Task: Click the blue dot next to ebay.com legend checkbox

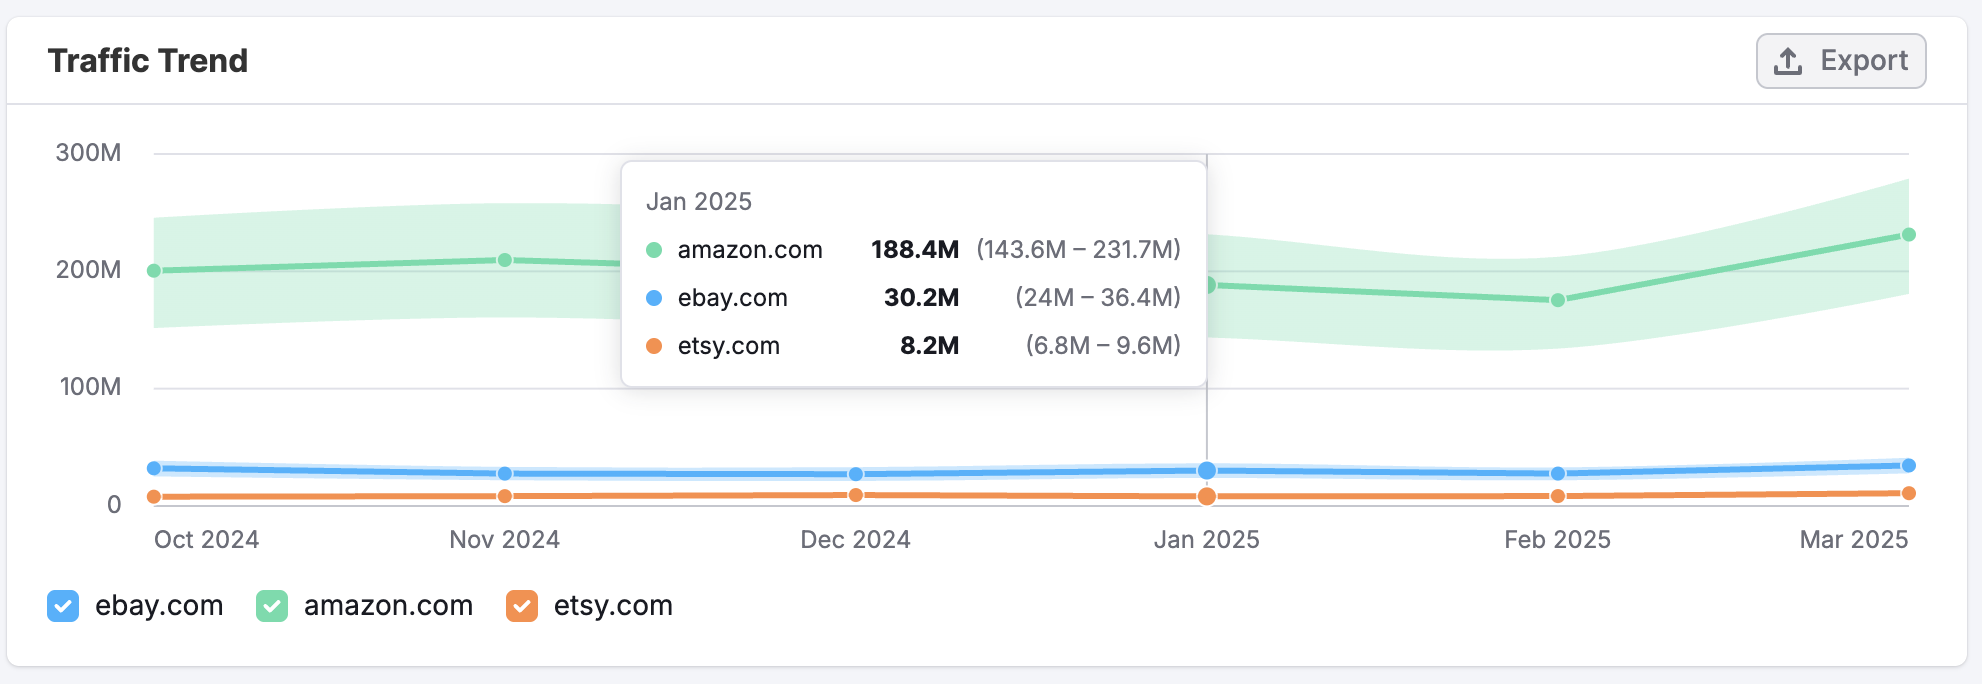Action: (x=63, y=605)
